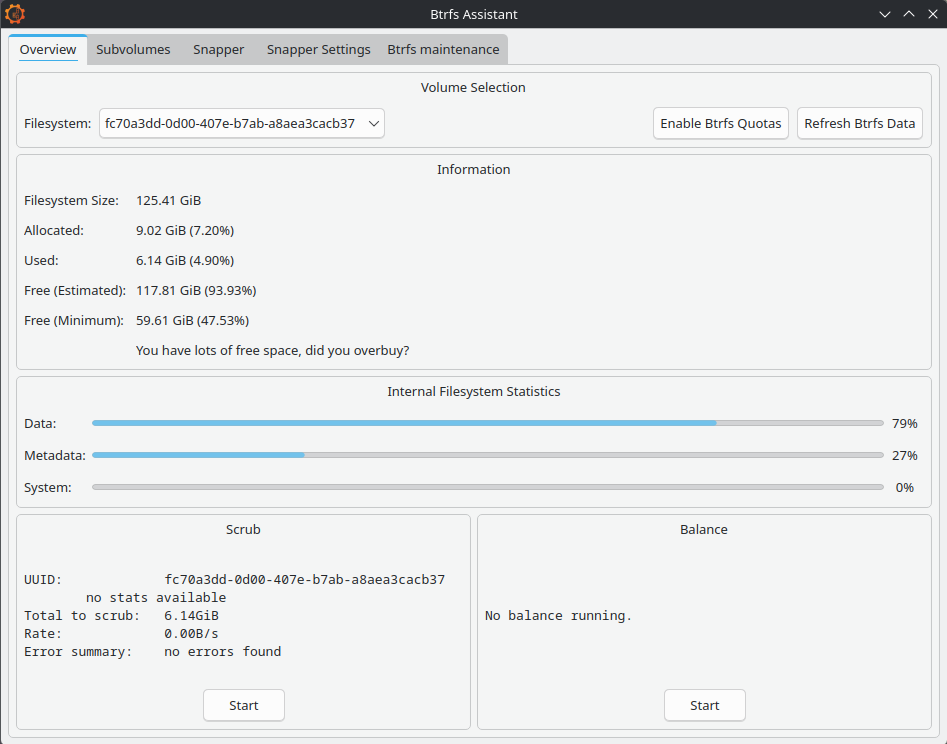Click Refresh Btrfs Data button
Viewport: 947px width, 744px height.
click(x=859, y=123)
